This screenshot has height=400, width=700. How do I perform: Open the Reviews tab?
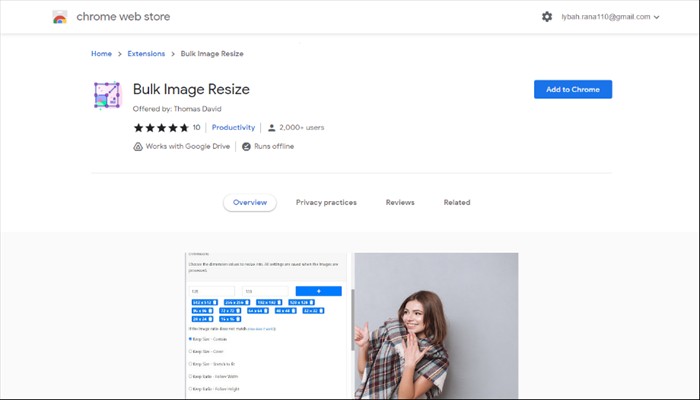click(400, 202)
